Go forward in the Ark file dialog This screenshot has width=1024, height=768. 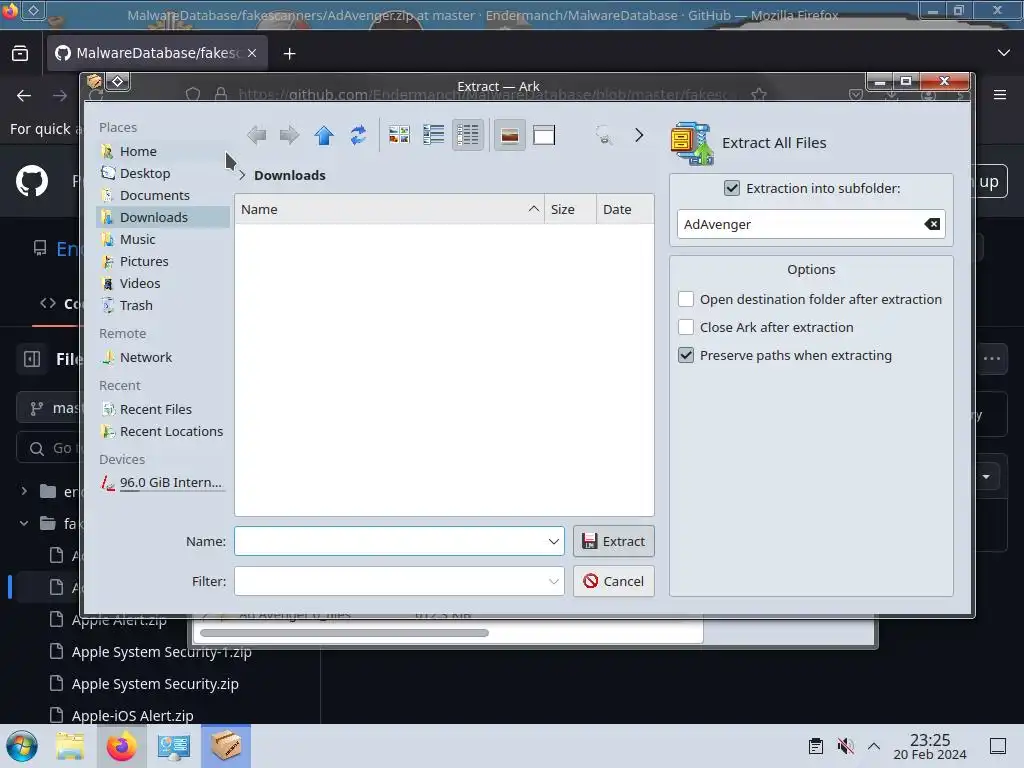(289, 135)
